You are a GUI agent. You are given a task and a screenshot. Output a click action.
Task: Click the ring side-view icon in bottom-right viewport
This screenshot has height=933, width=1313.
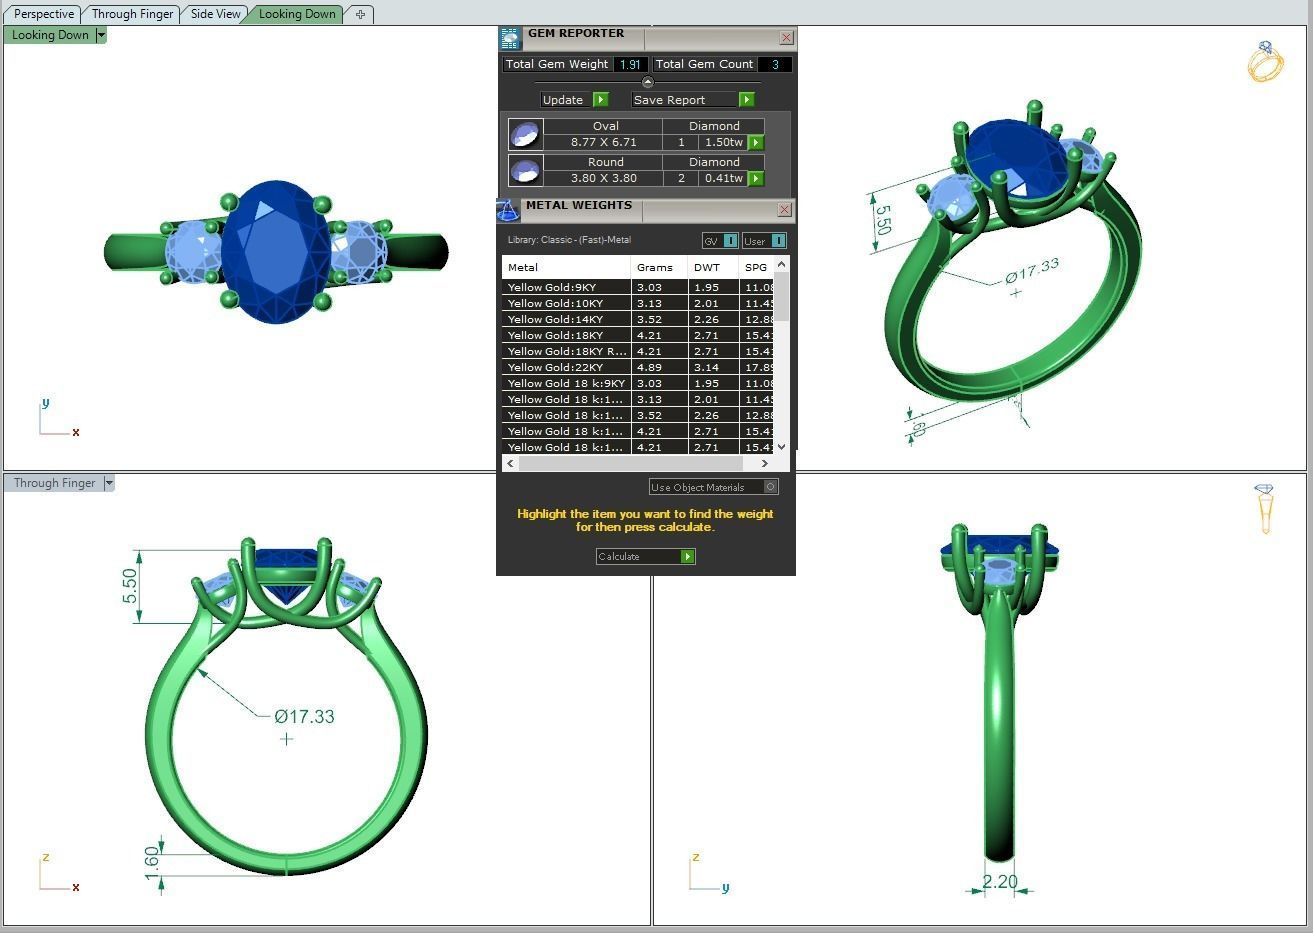click(x=1264, y=509)
